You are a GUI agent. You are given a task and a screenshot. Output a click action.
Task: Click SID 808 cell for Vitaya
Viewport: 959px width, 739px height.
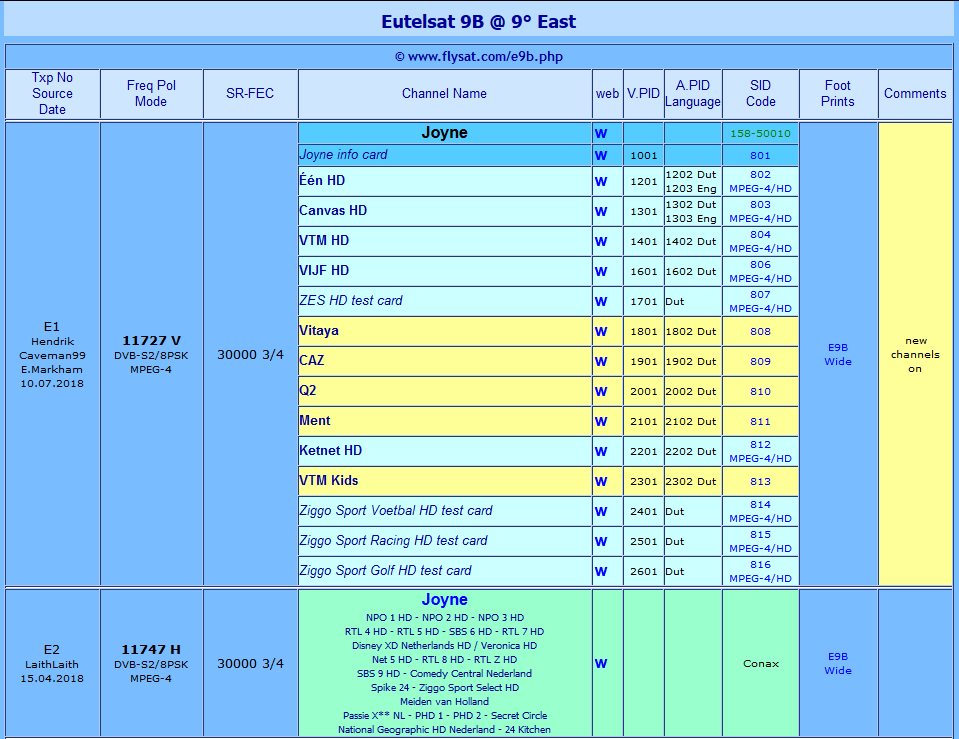[x=760, y=332]
